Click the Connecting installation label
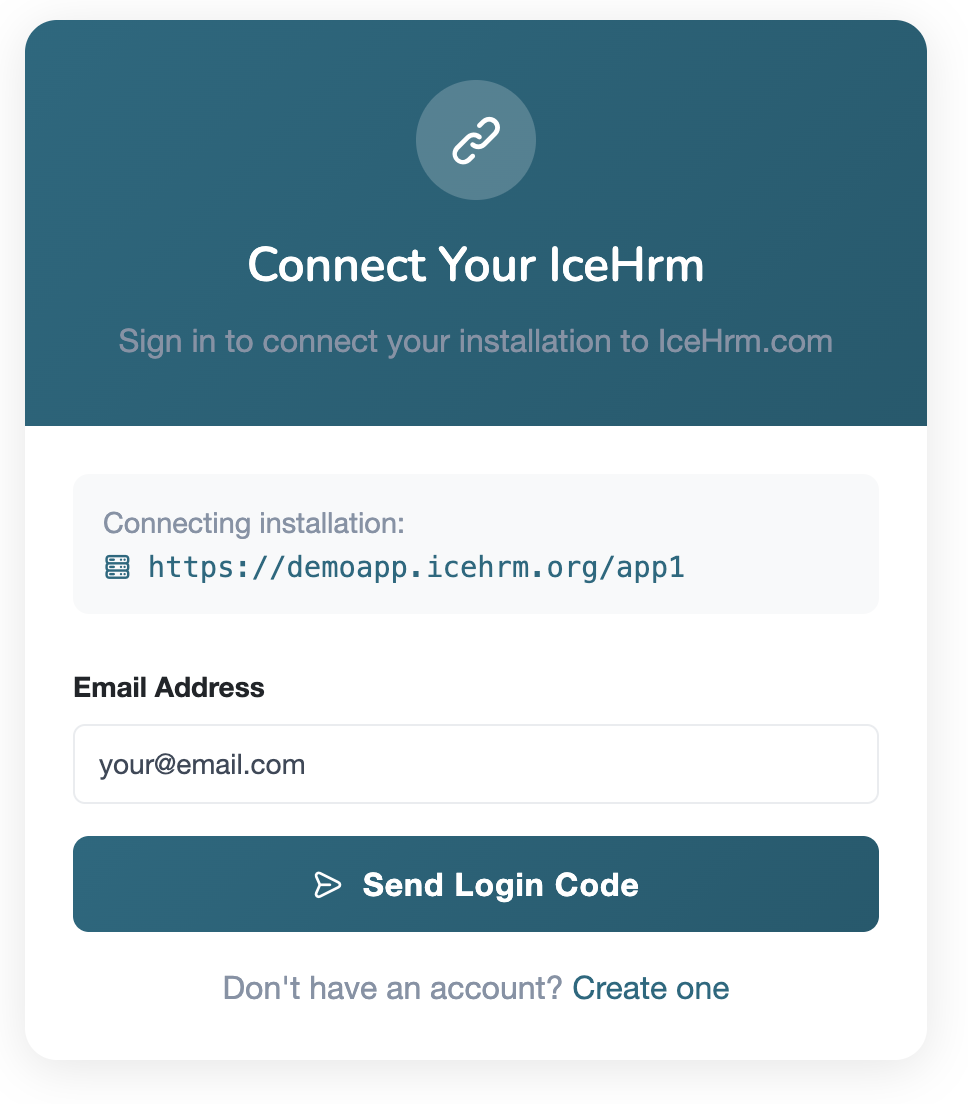 tap(254, 523)
